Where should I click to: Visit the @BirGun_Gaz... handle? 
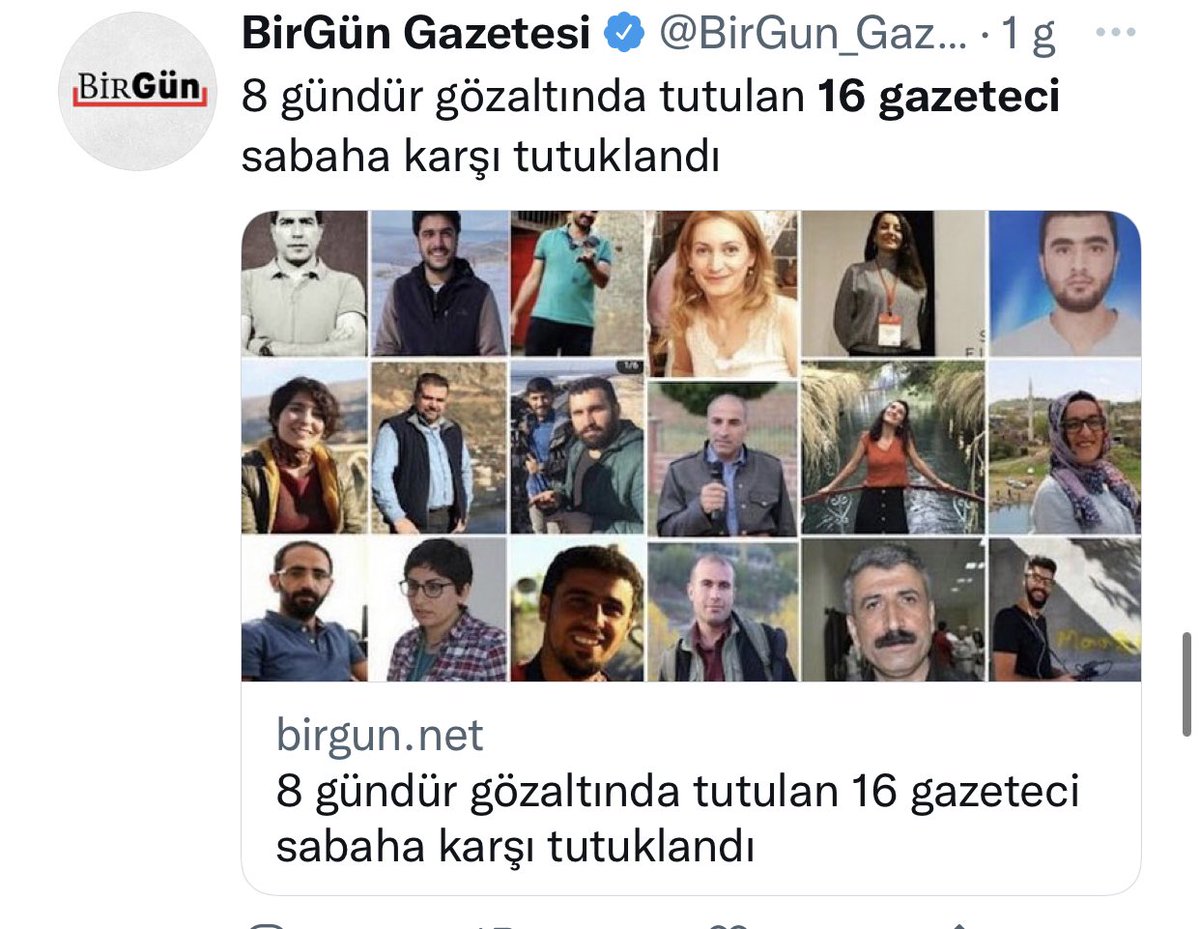811,36
